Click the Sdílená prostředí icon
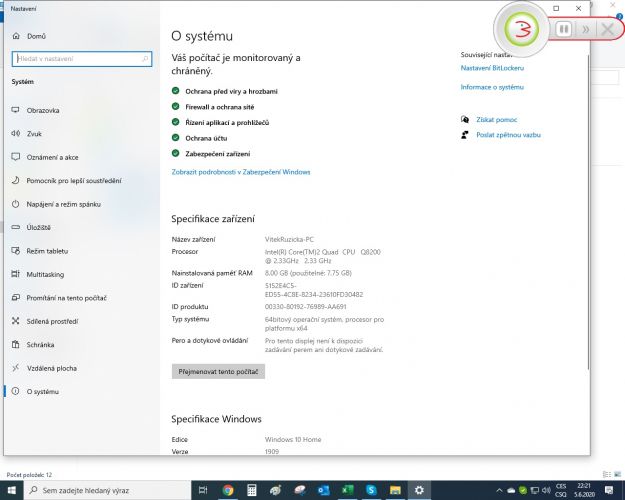The image size is (625, 500). click(x=16, y=321)
